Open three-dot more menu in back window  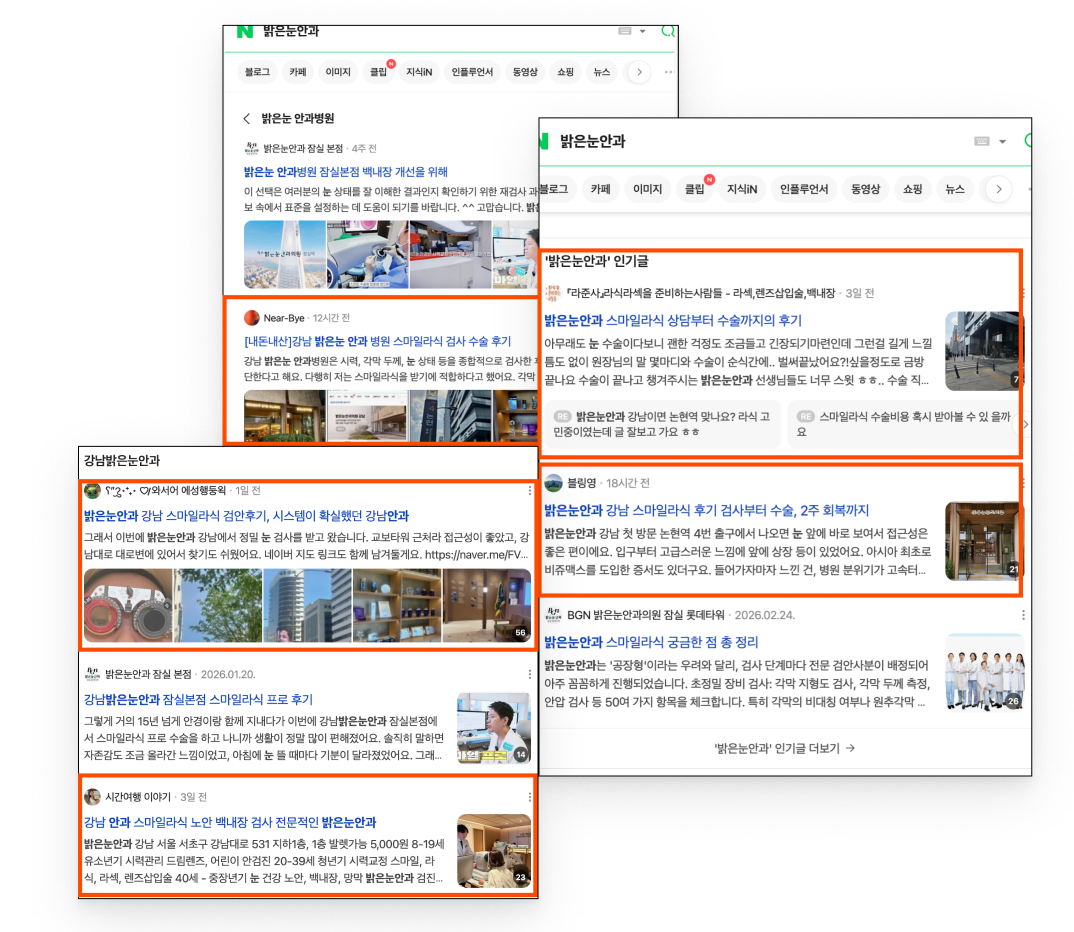click(x=669, y=72)
